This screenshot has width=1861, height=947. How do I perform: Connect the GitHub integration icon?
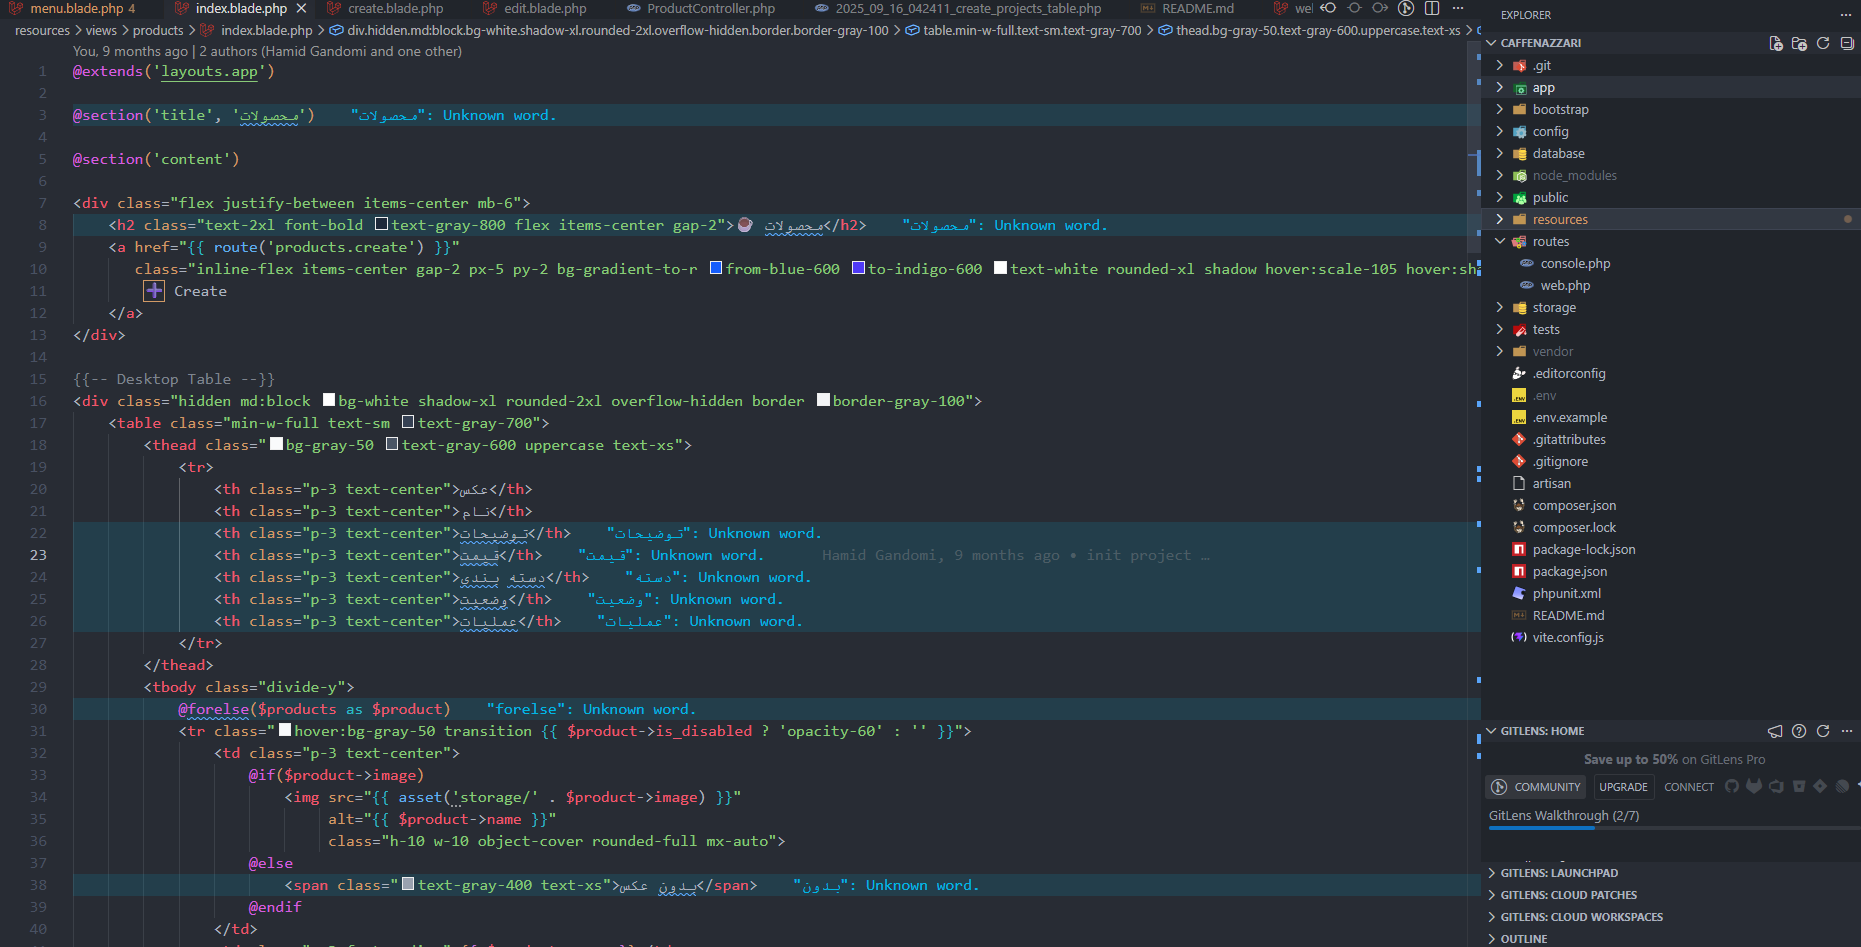pyautogui.click(x=1732, y=787)
